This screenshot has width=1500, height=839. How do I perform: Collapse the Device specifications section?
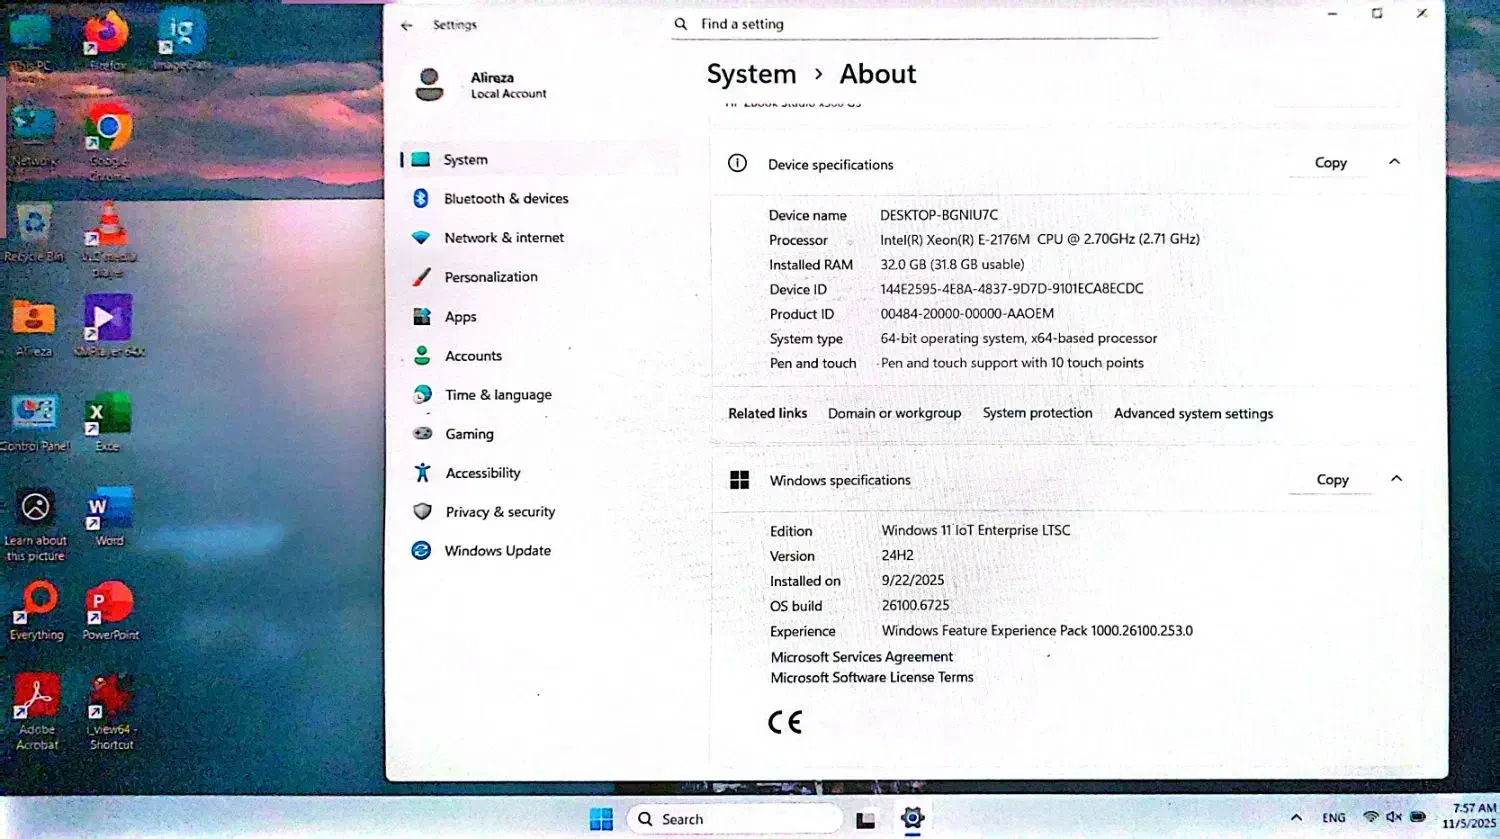pos(1394,162)
